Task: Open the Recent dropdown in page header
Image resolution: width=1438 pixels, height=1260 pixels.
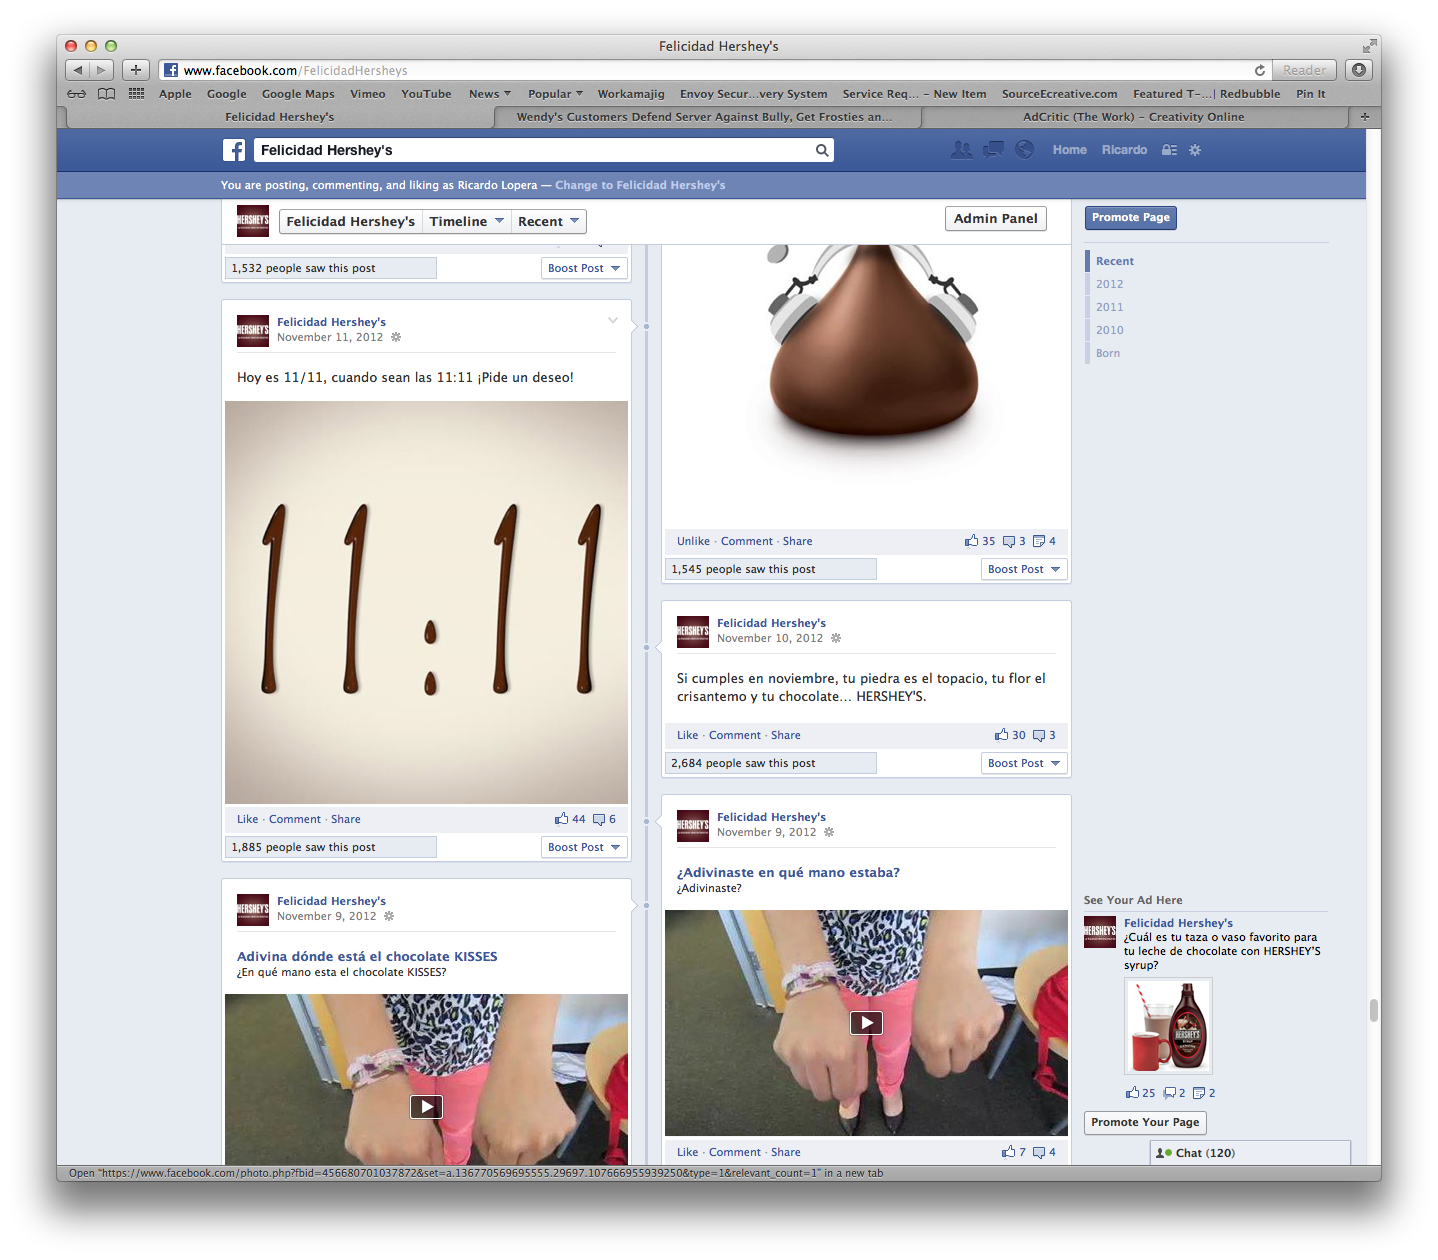Action: (549, 222)
